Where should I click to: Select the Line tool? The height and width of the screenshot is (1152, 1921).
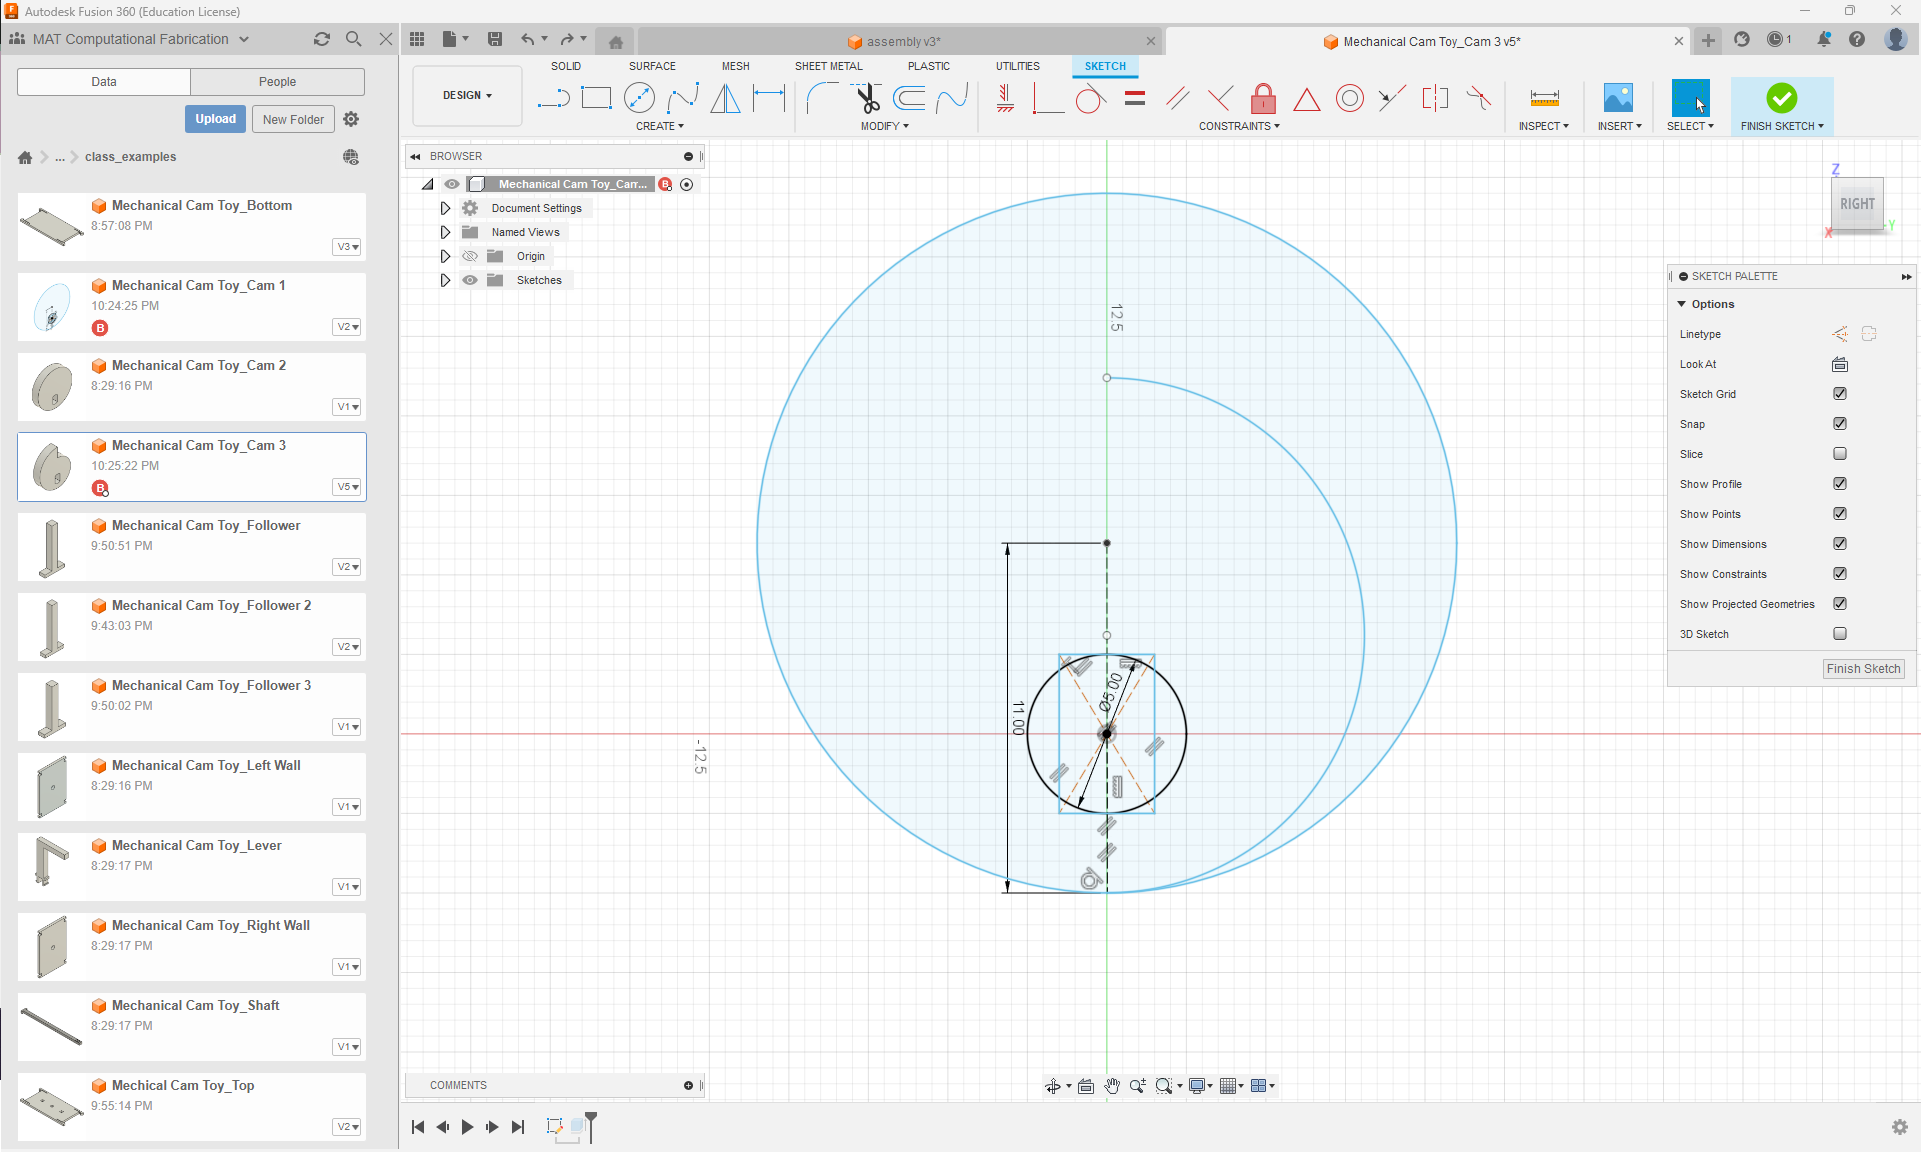[553, 99]
